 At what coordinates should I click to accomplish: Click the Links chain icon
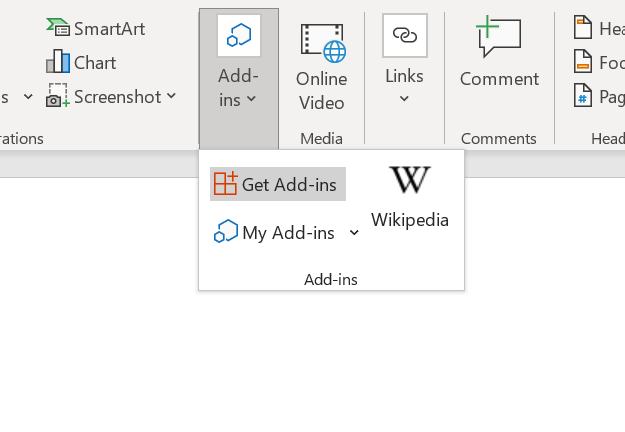pyautogui.click(x=404, y=36)
